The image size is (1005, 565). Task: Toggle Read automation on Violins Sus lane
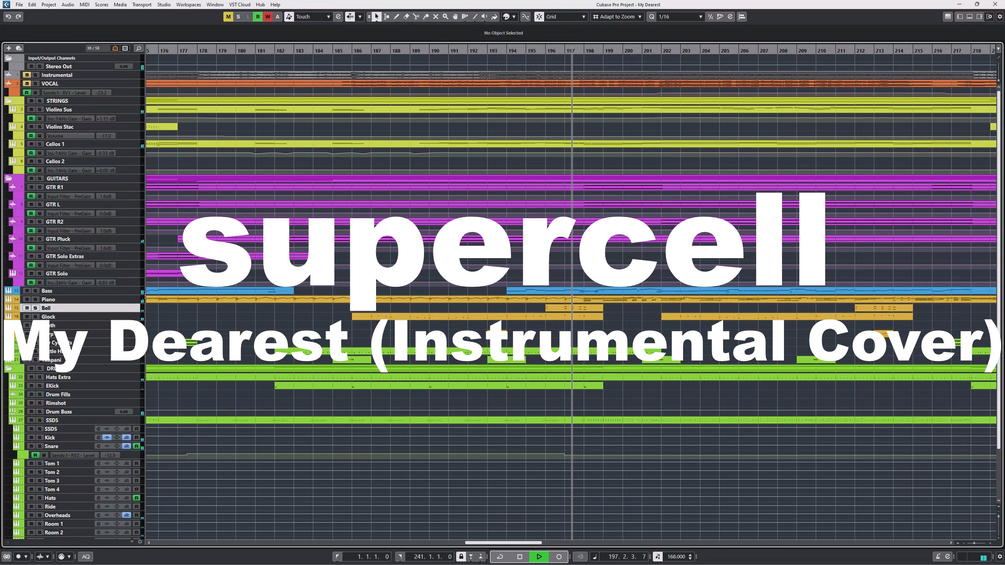31,118
